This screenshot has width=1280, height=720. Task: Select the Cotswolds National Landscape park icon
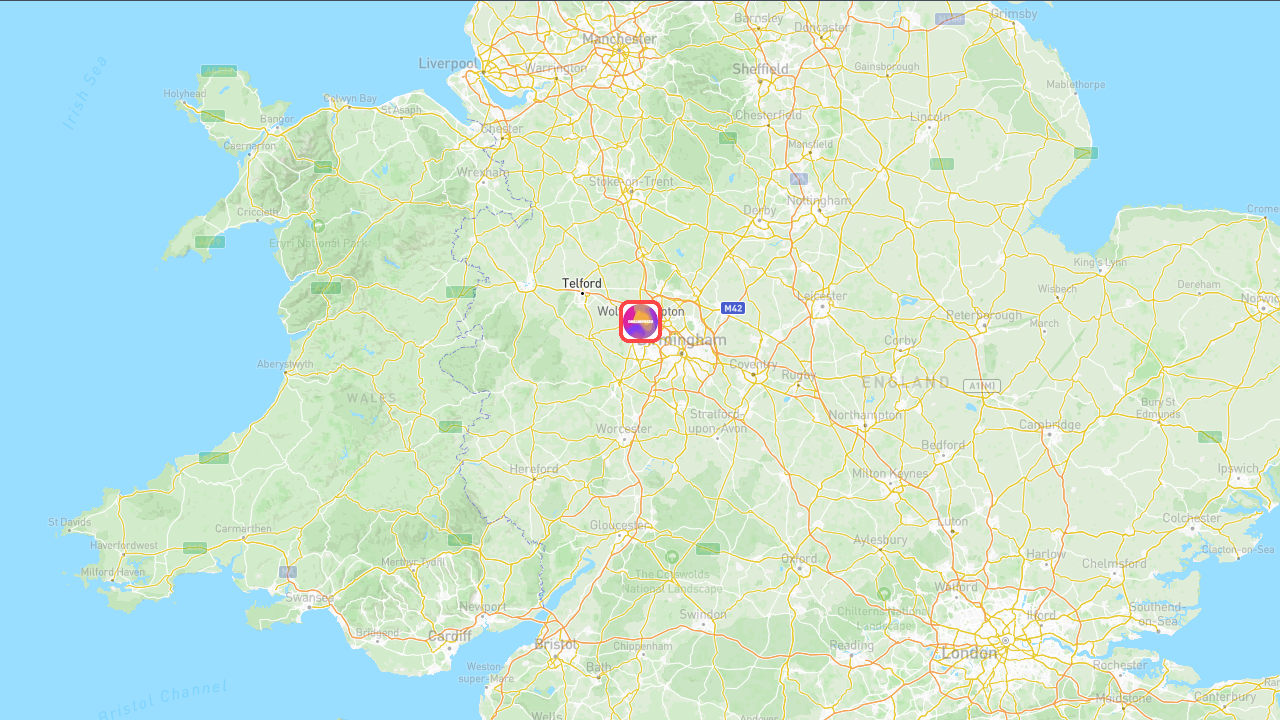click(x=672, y=556)
